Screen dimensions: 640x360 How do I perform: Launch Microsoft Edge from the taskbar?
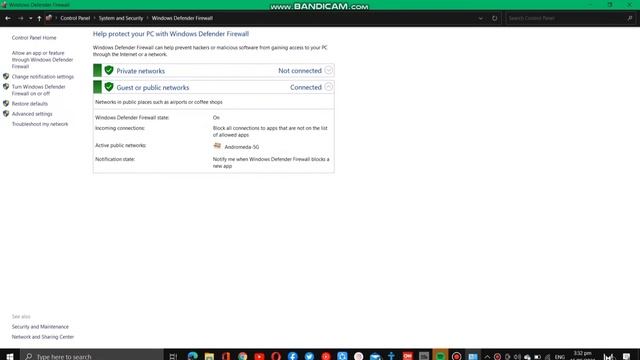pos(193,356)
